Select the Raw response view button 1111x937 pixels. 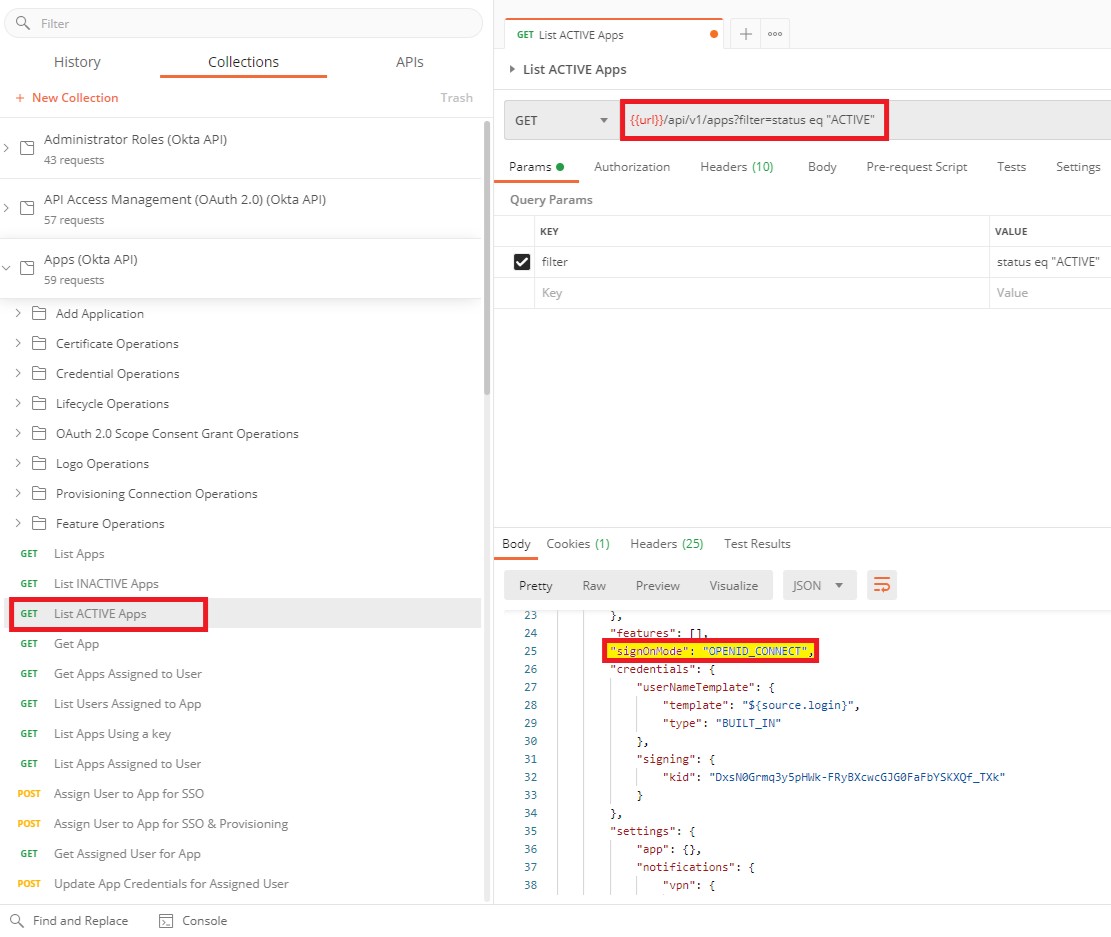tap(594, 585)
